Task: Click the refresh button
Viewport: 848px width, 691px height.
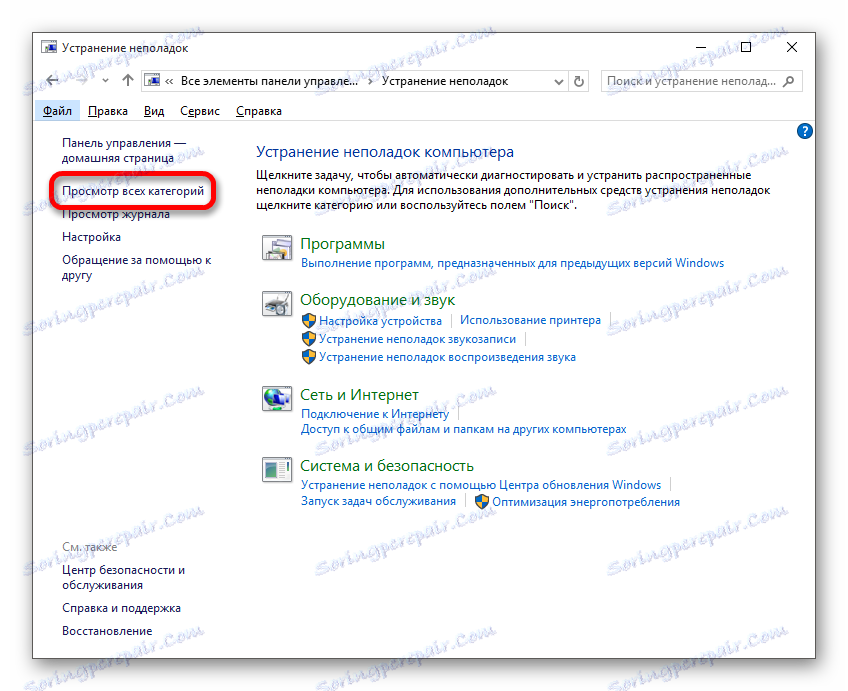Action: click(579, 82)
